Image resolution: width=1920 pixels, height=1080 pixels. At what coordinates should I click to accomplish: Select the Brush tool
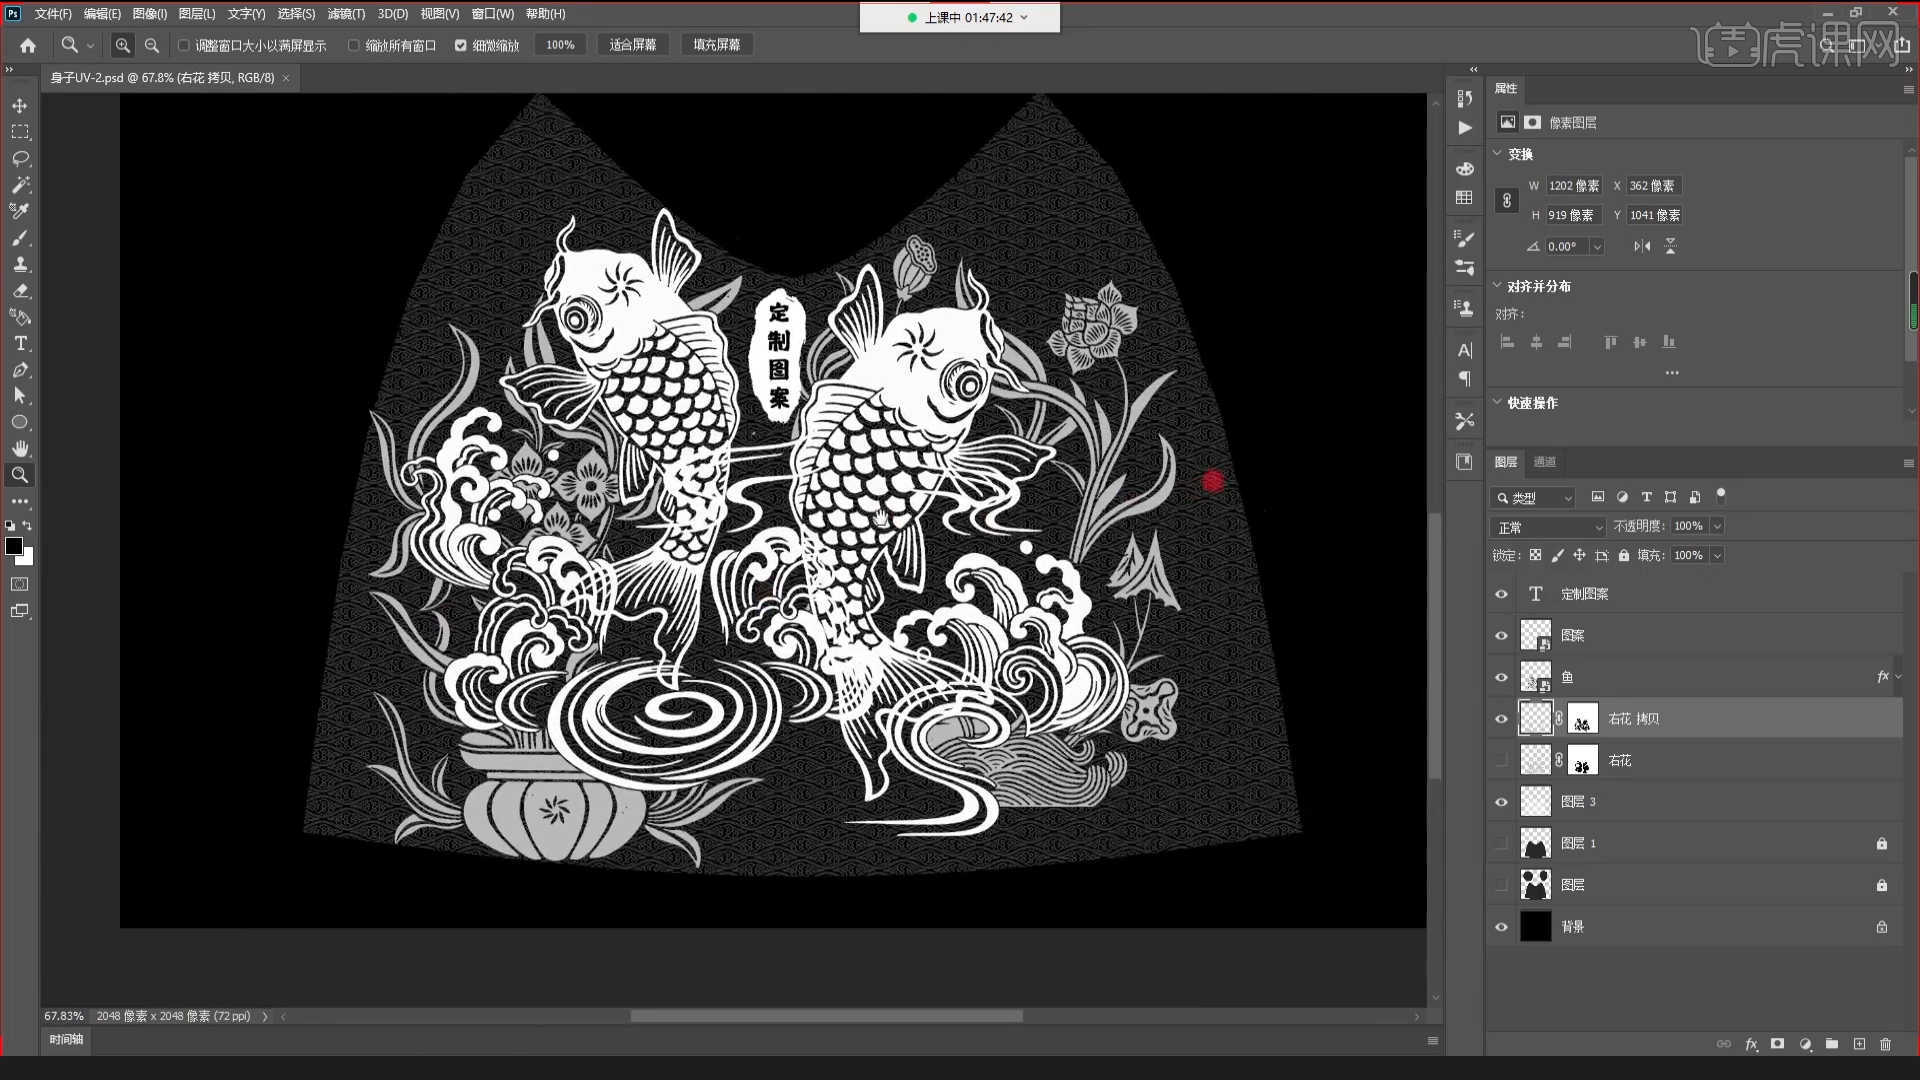coord(20,238)
